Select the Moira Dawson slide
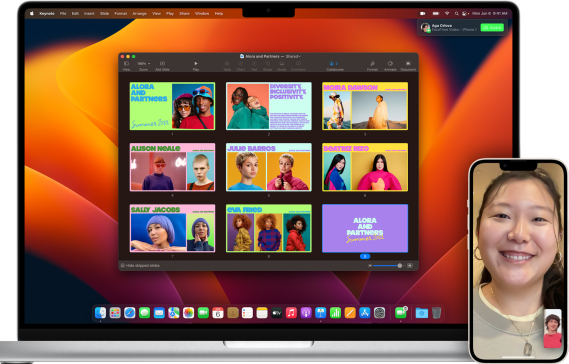This screenshot has height=364, width=569. [365, 106]
